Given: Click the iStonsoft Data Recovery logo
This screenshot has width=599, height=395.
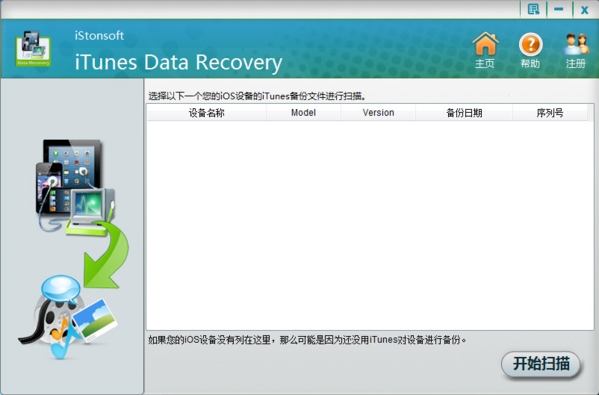Looking at the screenshot, I should [33, 49].
